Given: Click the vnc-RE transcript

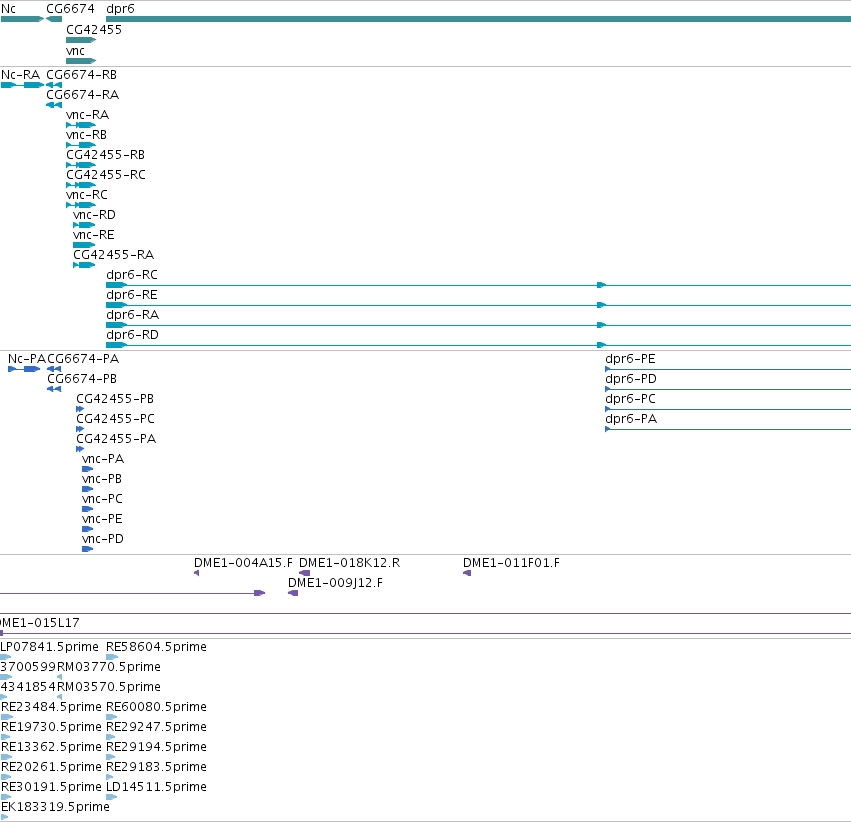Looking at the screenshot, I should point(84,245).
